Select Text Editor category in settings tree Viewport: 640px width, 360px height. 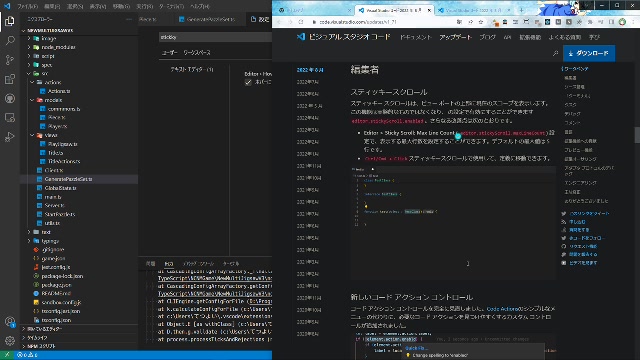[x=192, y=69]
